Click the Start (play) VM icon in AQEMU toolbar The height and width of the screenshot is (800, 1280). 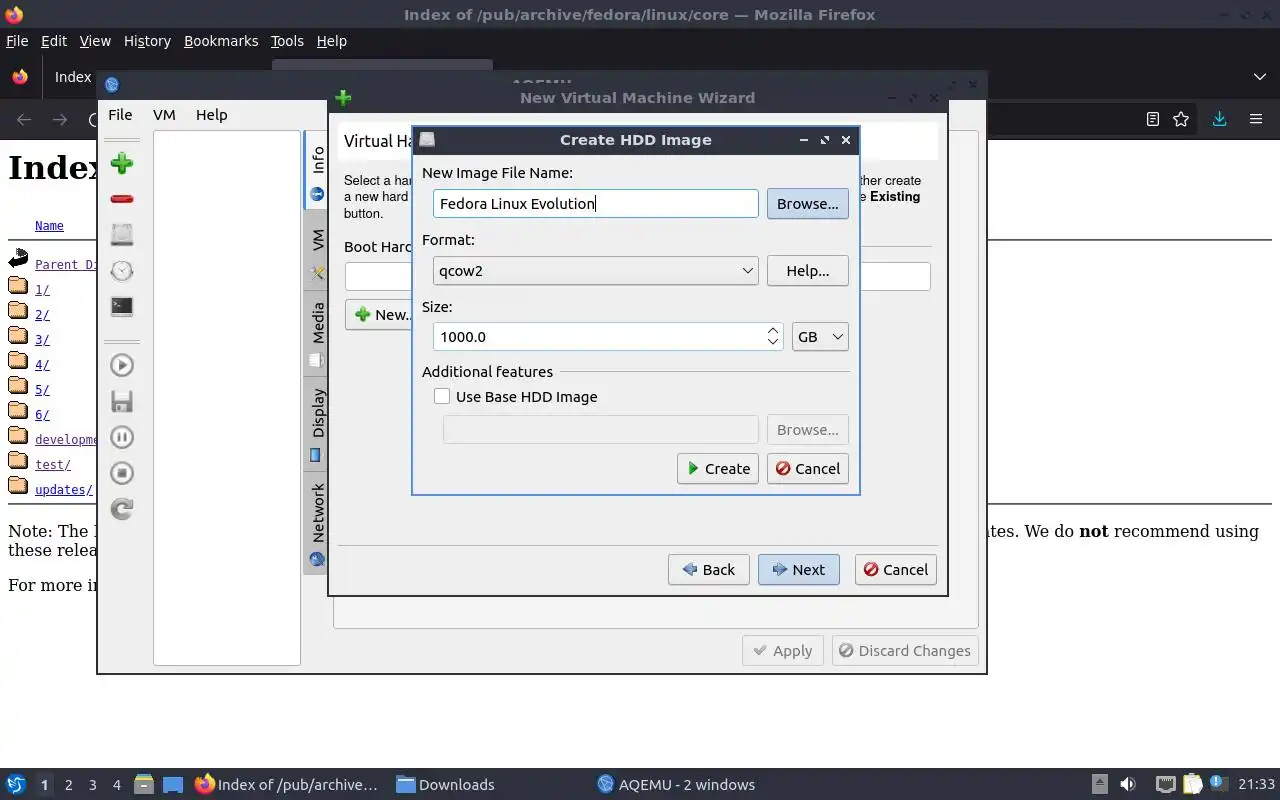122,365
